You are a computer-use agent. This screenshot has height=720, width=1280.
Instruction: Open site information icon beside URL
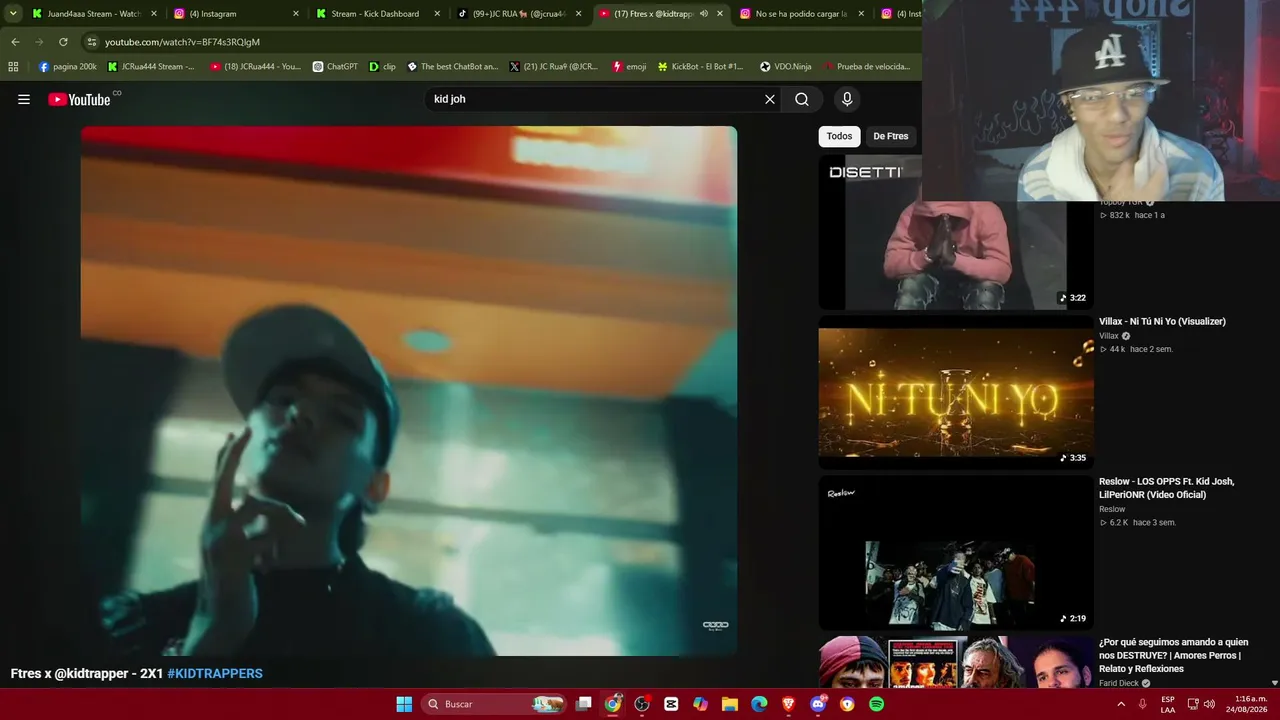coord(92,42)
